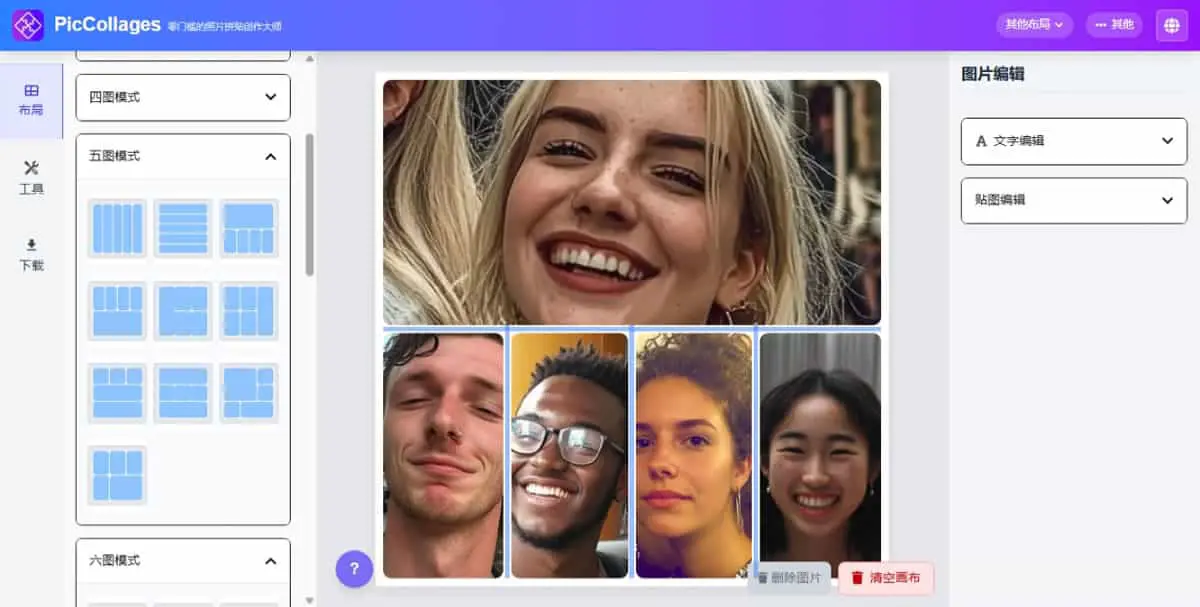The image size is (1200, 607).
Task: Select the large blonde woman photo
Action: [x=632, y=202]
